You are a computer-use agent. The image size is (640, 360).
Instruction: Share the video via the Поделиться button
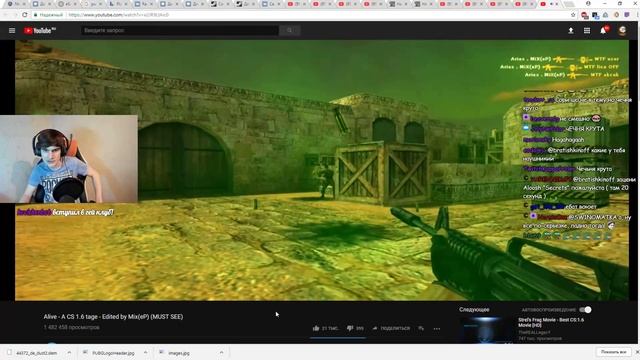point(391,328)
